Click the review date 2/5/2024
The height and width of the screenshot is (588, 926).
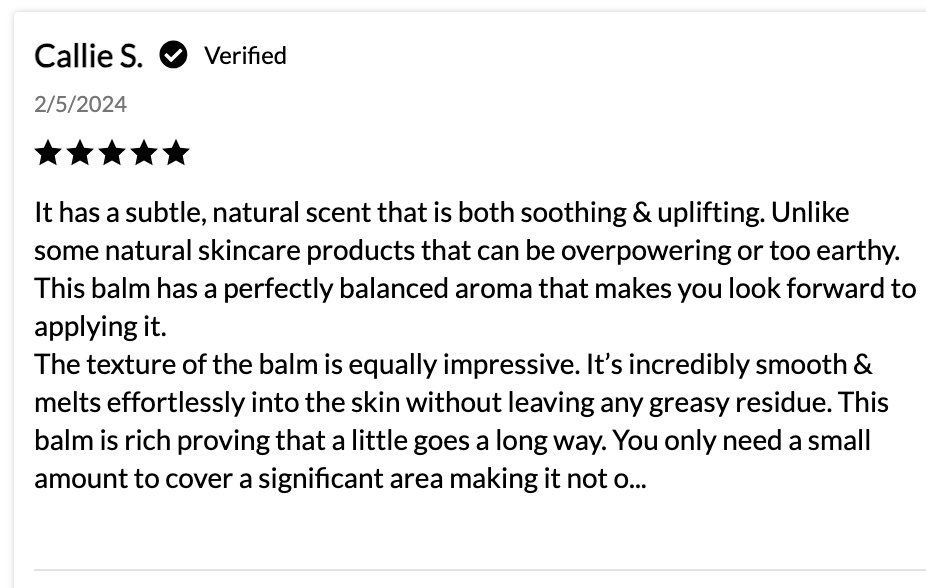[x=81, y=104]
